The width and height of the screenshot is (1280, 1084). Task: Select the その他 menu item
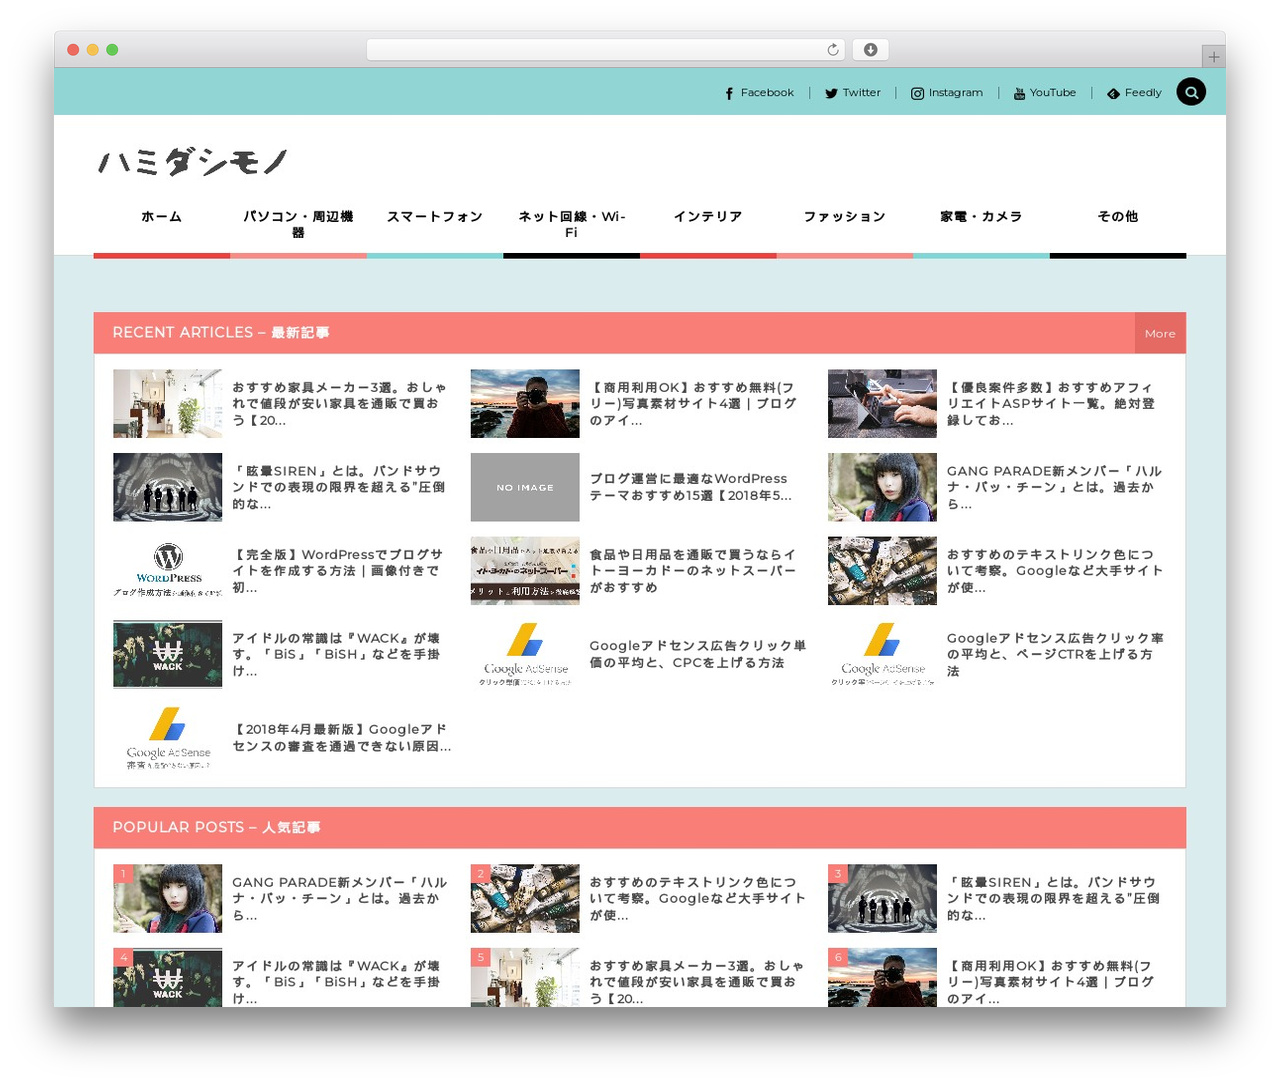point(1118,216)
